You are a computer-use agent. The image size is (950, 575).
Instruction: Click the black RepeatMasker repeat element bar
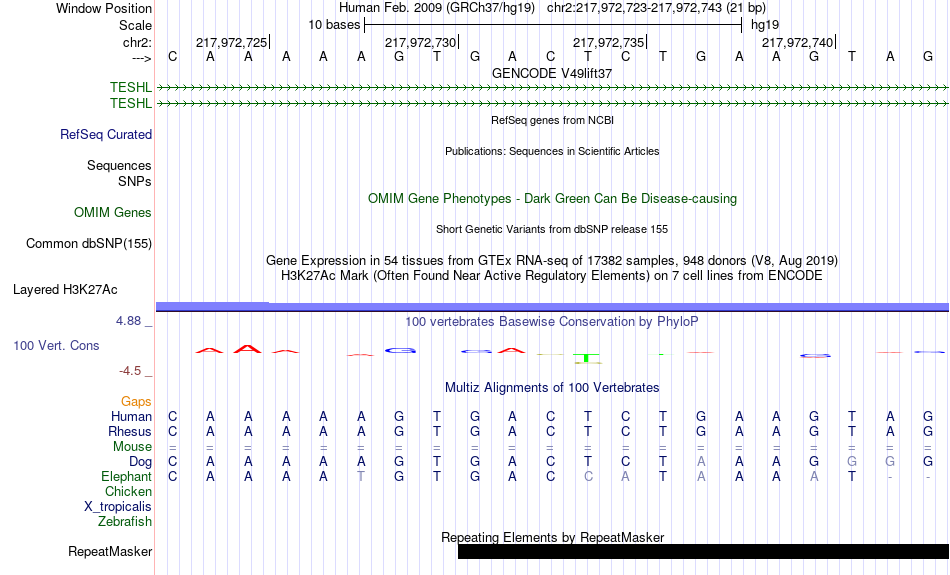click(703, 551)
